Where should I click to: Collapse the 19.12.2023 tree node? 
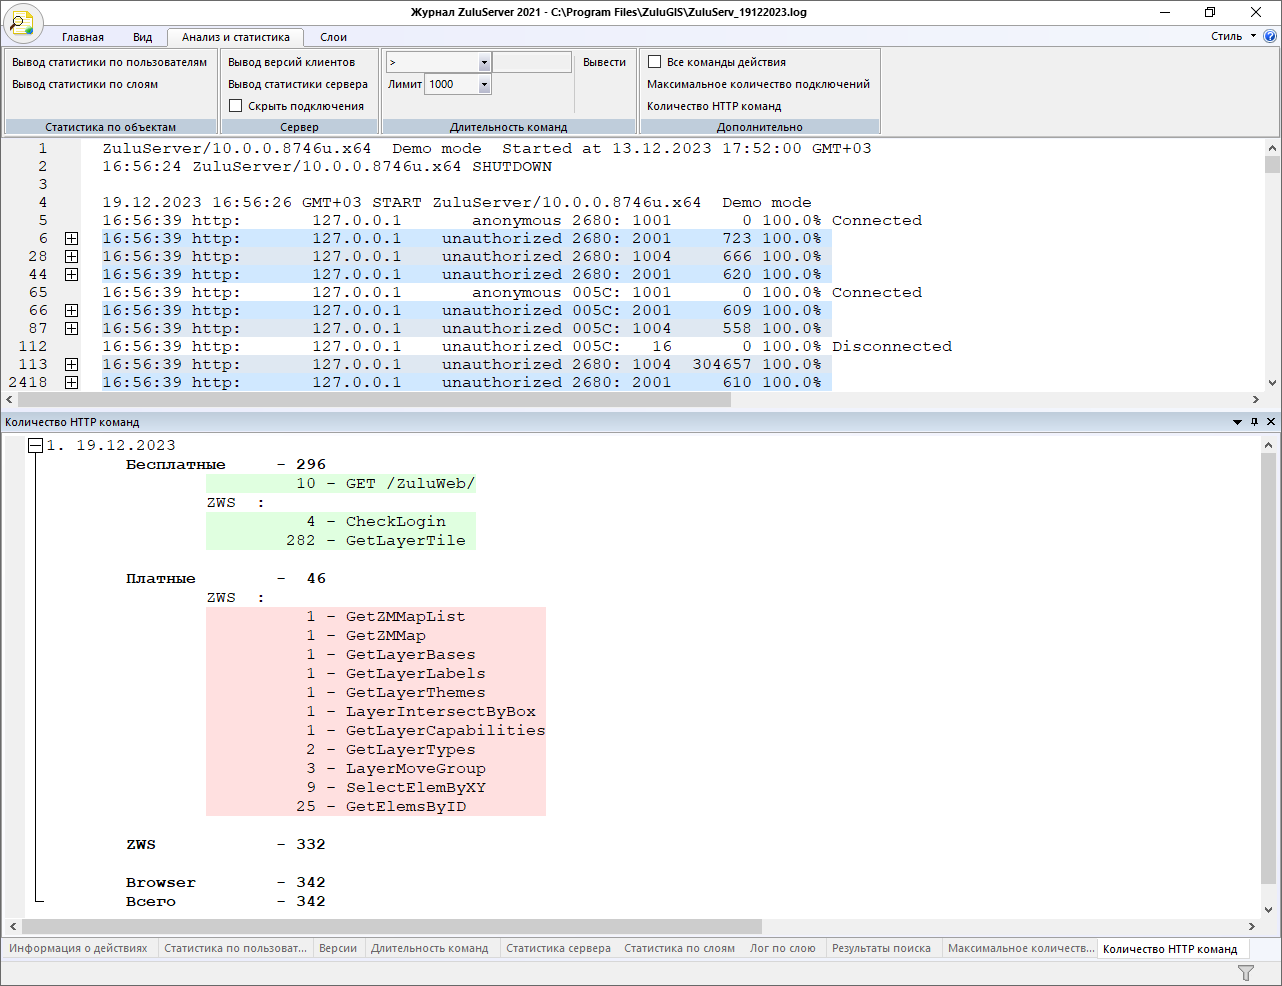[x=35, y=446]
